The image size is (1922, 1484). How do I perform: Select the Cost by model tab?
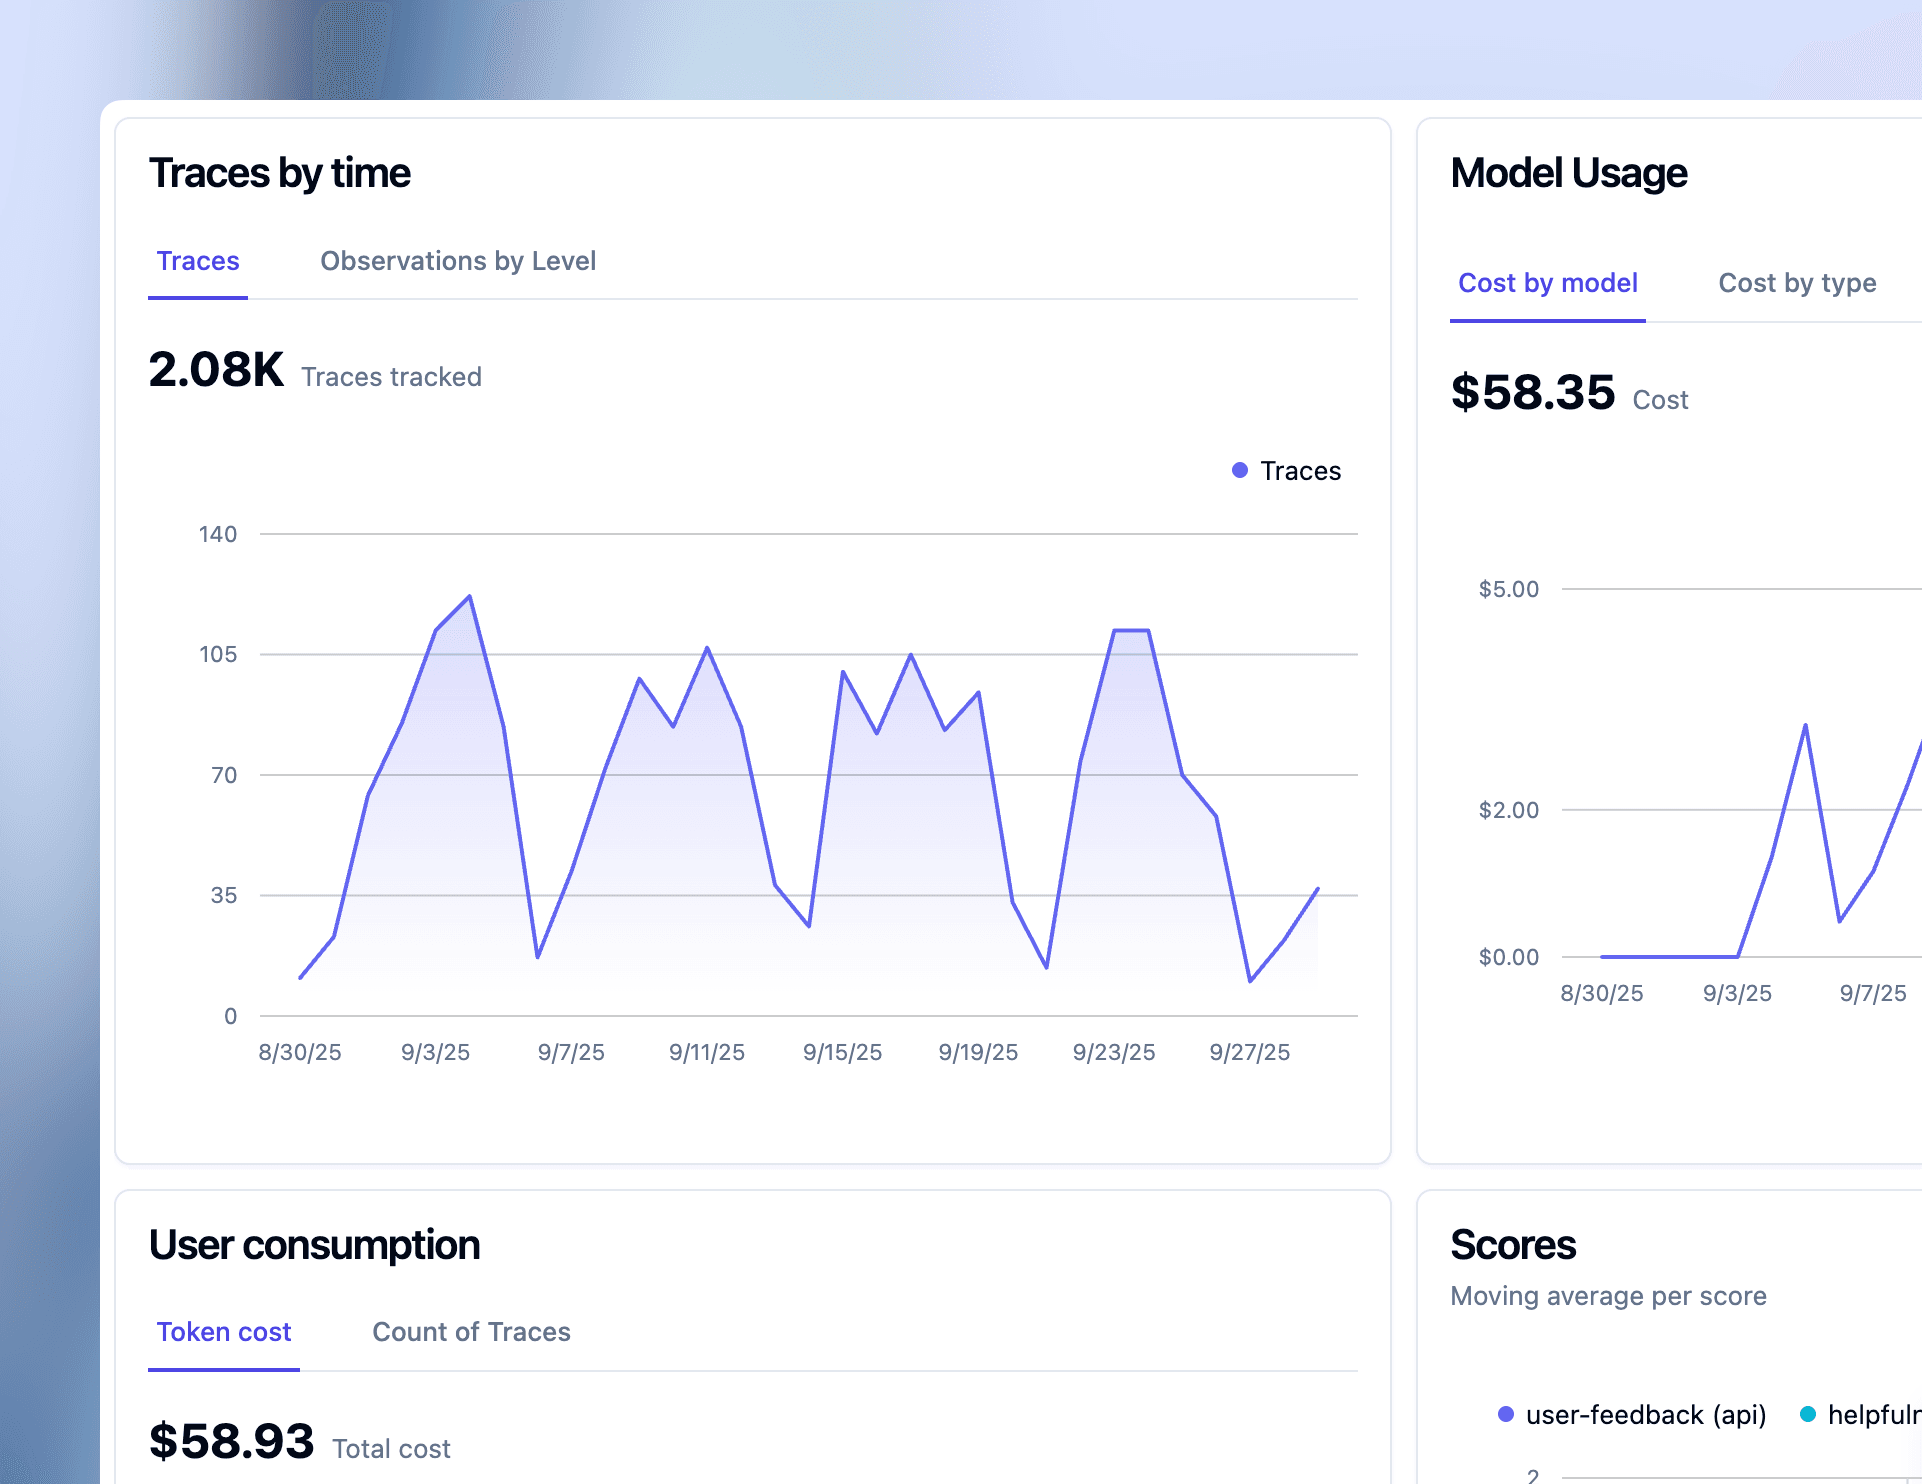click(x=1547, y=283)
